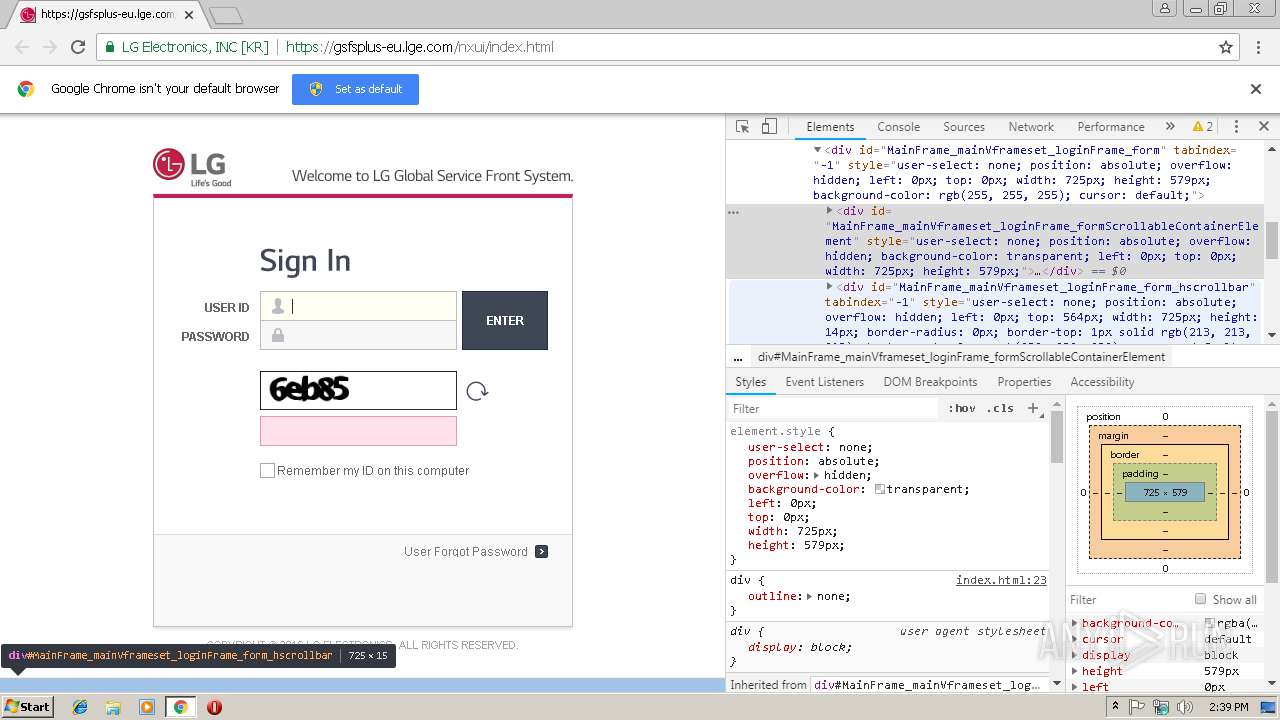Open Event Listeners sidebar tab
This screenshot has width=1280, height=720.
pos(824,382)
